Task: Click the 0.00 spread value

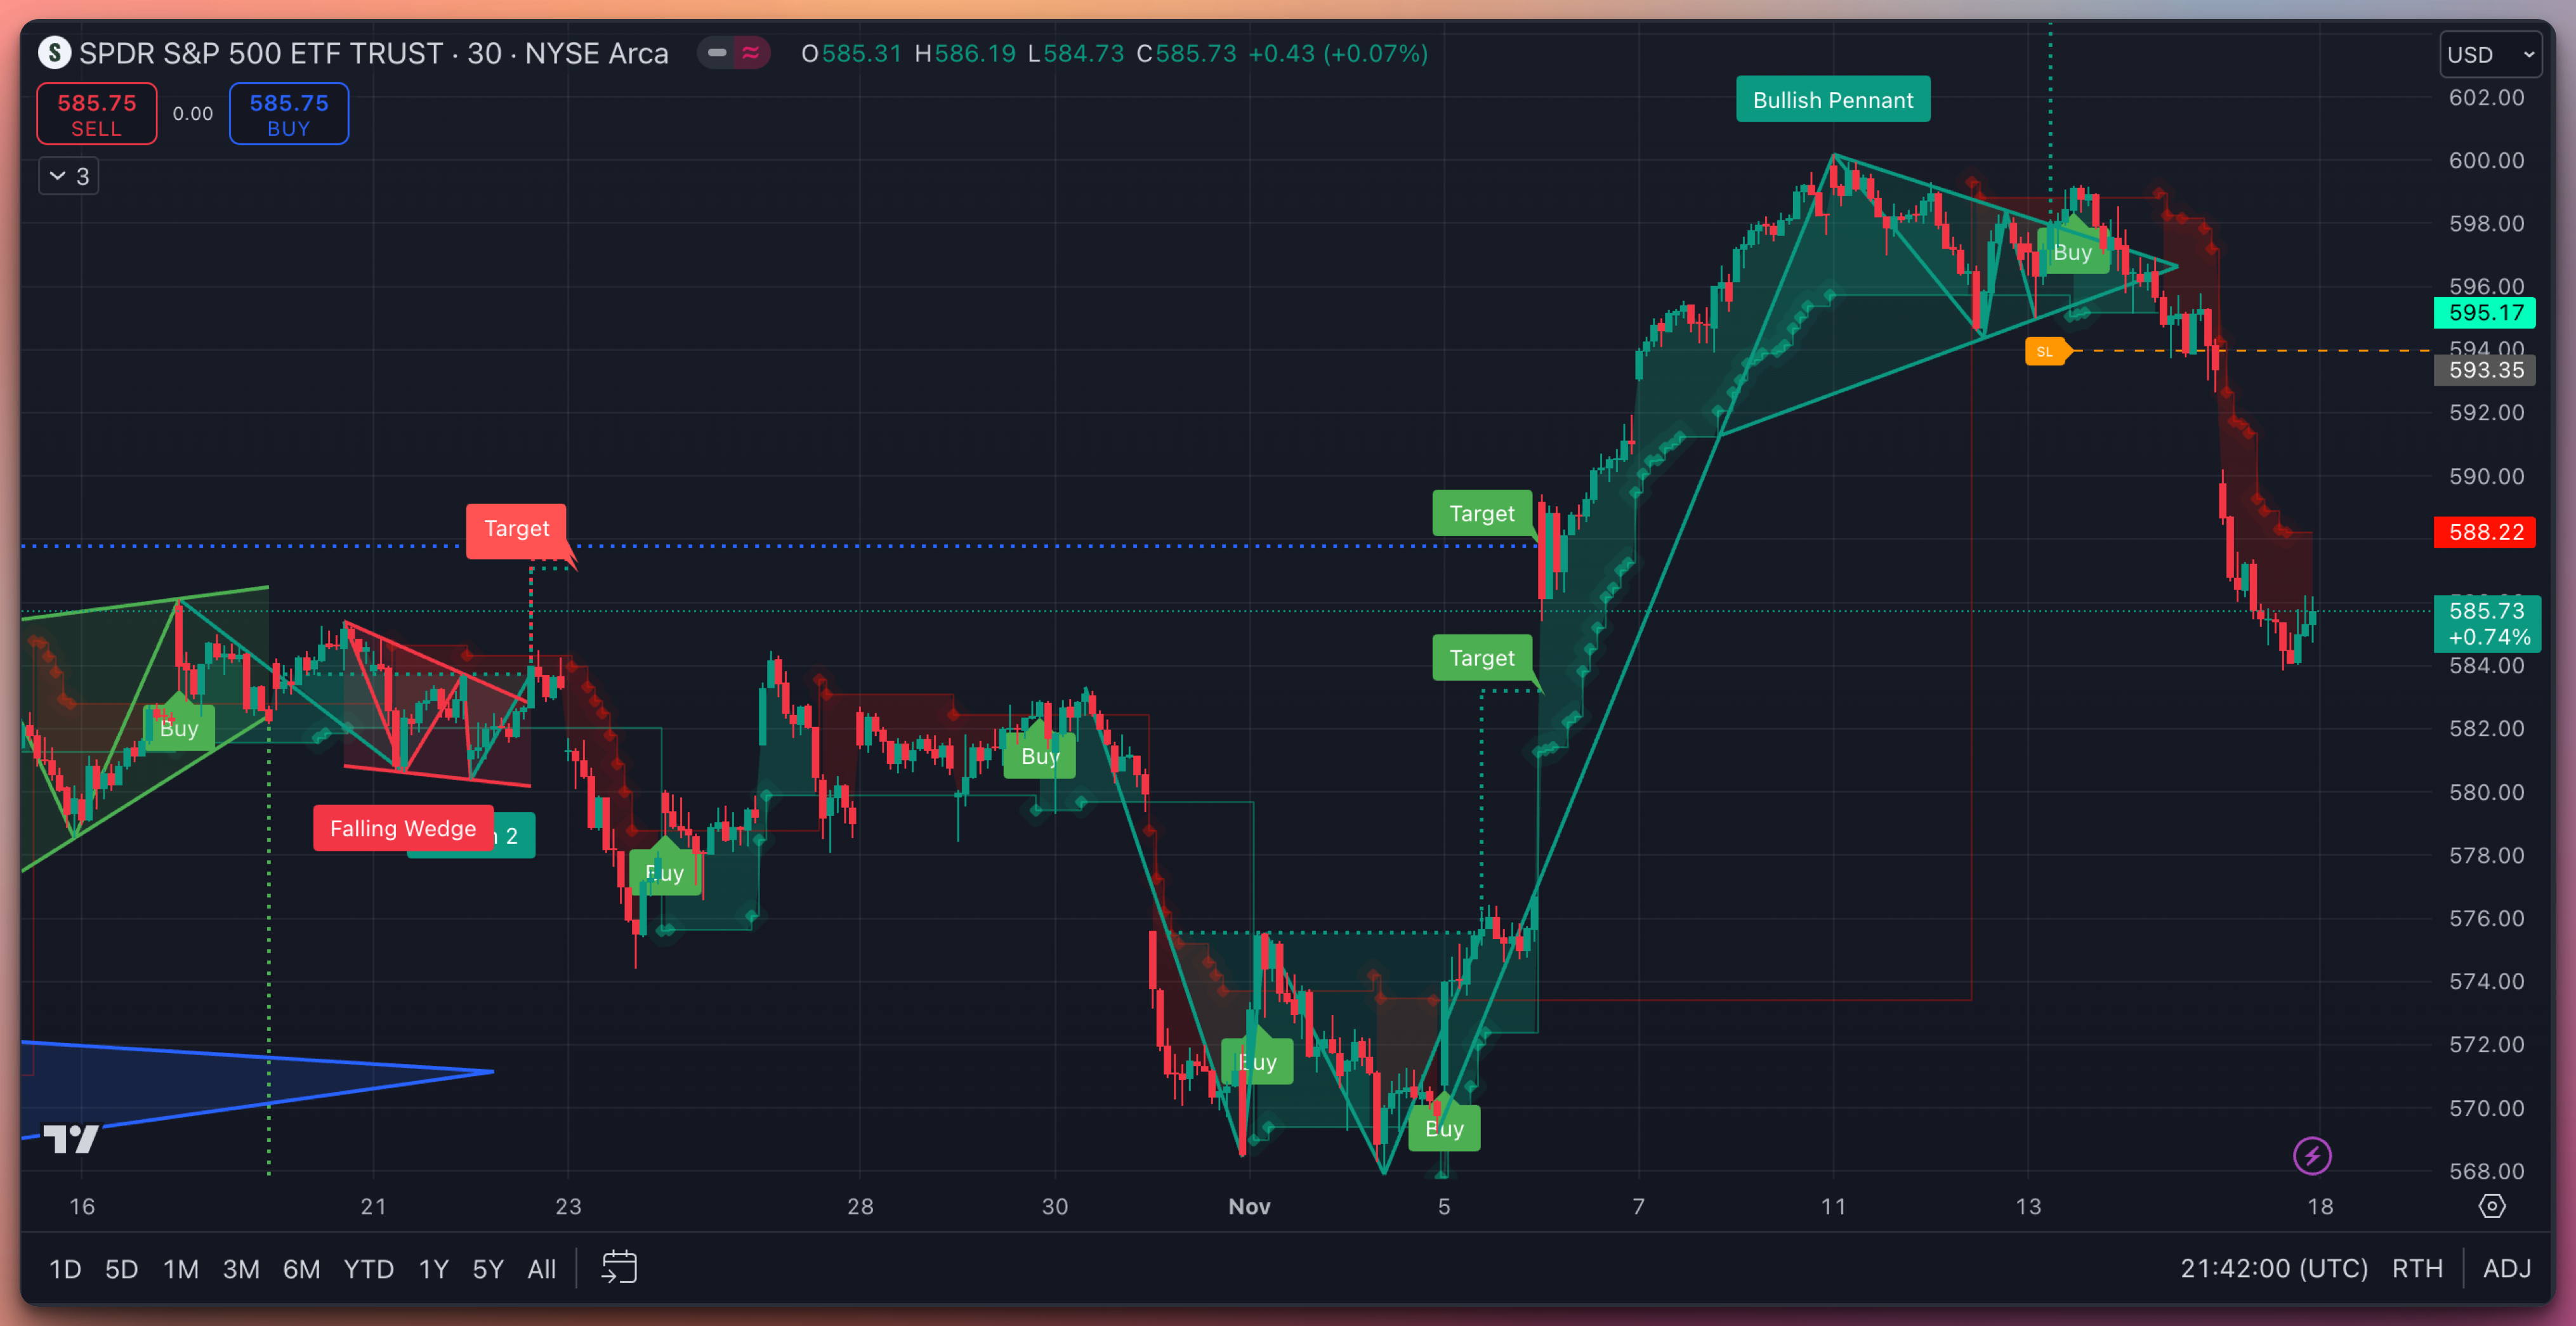Action: pos(193,114)
